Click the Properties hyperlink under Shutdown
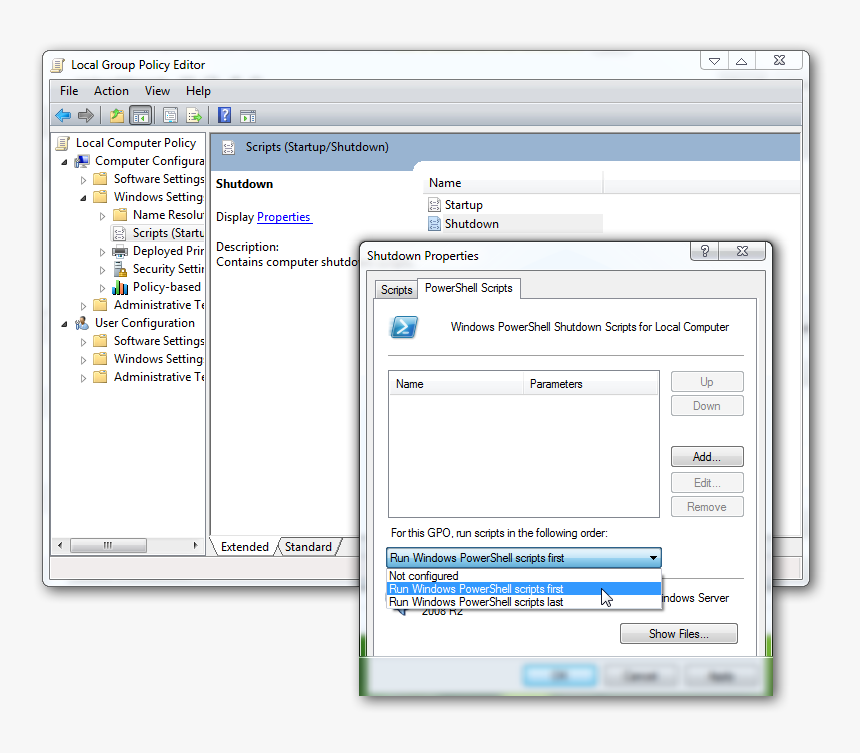Image resolution: width=860 pixels, height=753 pixels. tap(284, 217)
